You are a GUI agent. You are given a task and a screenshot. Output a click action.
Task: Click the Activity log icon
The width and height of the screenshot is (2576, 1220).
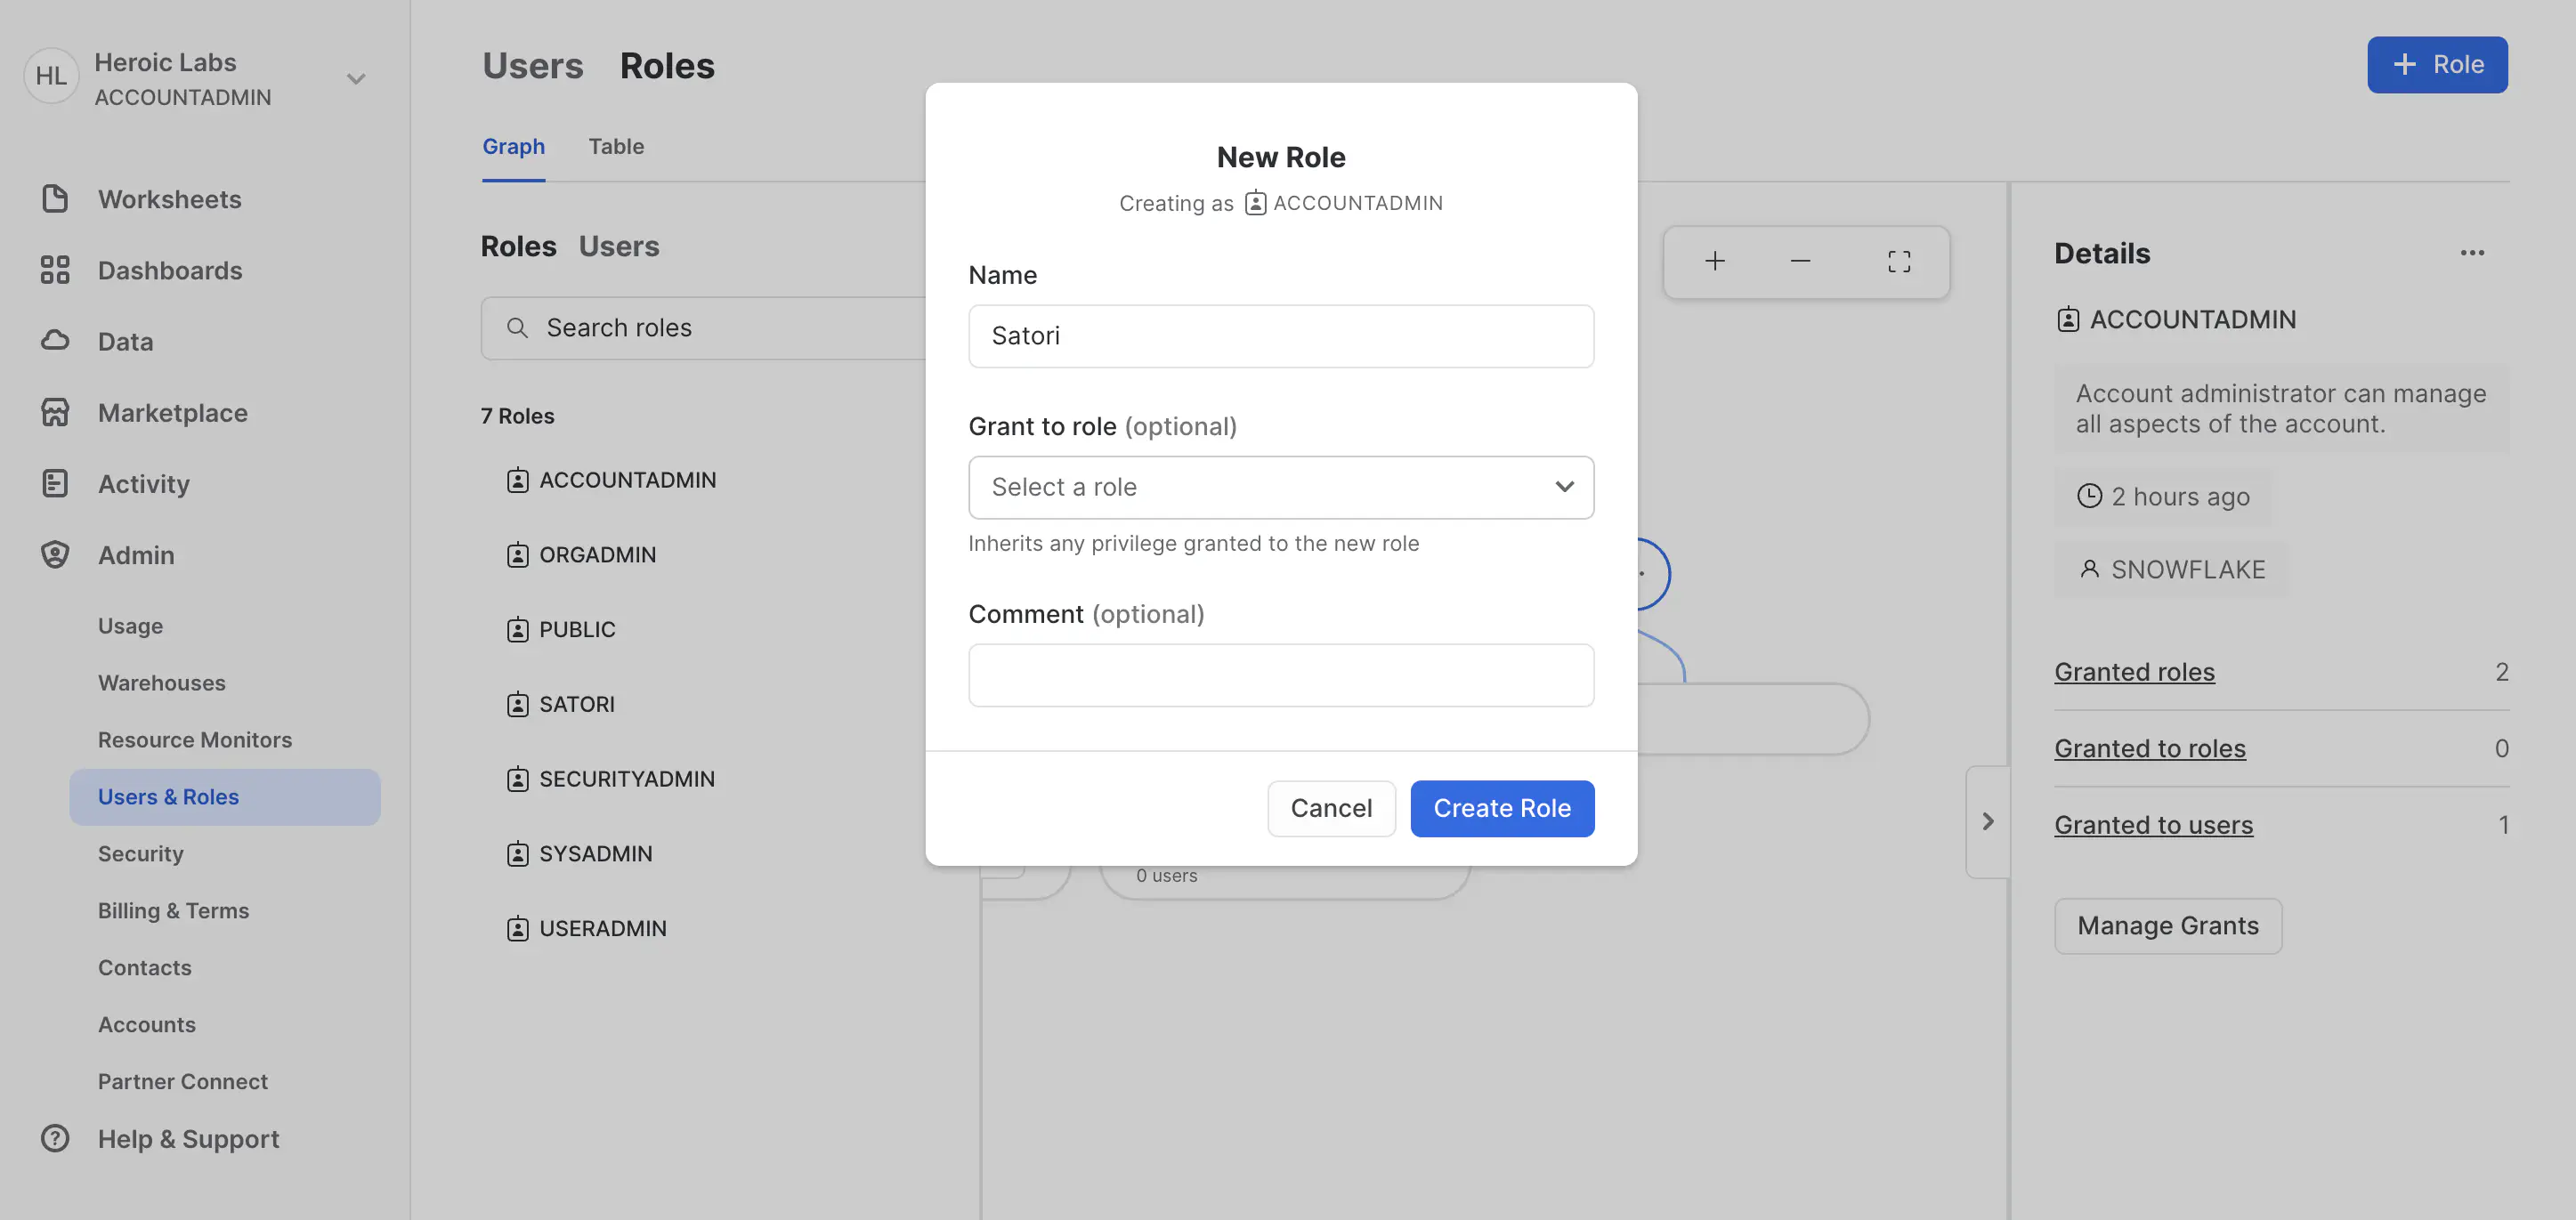[x=55, y=484]
